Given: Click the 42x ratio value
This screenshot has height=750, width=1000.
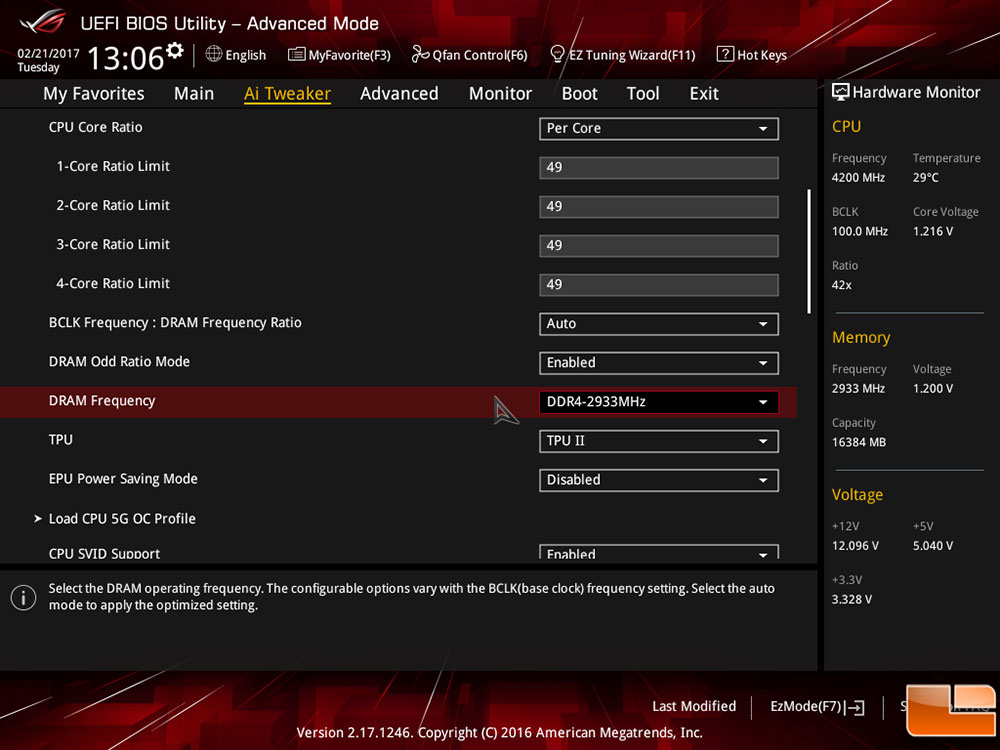Looking at the screenshot, I should (x=842, y=285).
